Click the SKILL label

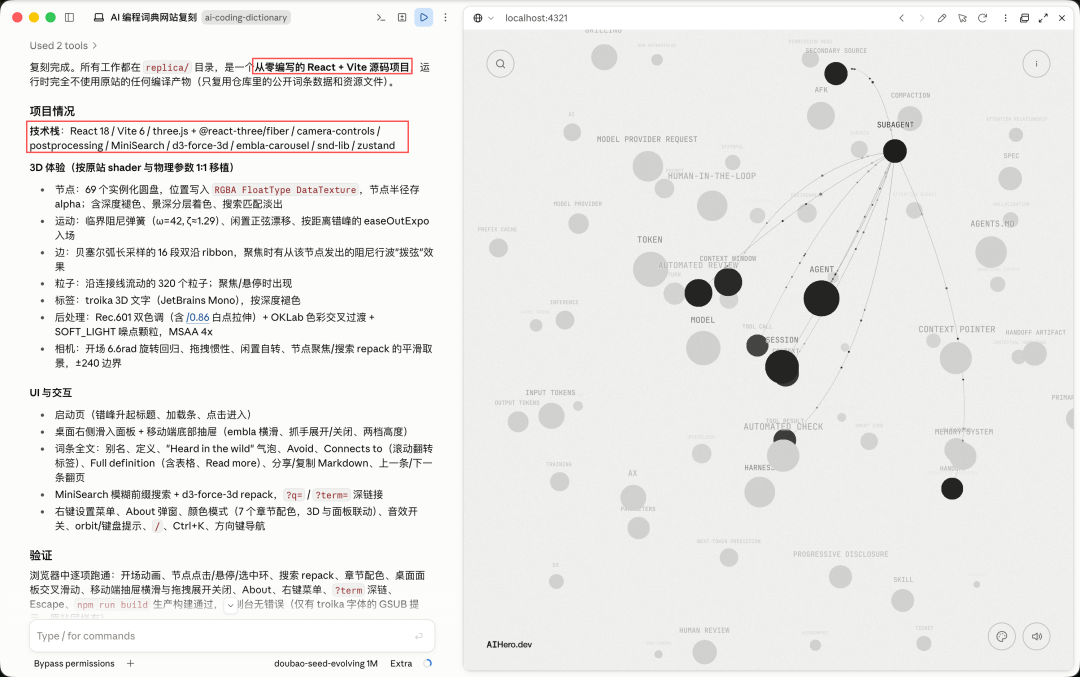click(x=903, y=580)
